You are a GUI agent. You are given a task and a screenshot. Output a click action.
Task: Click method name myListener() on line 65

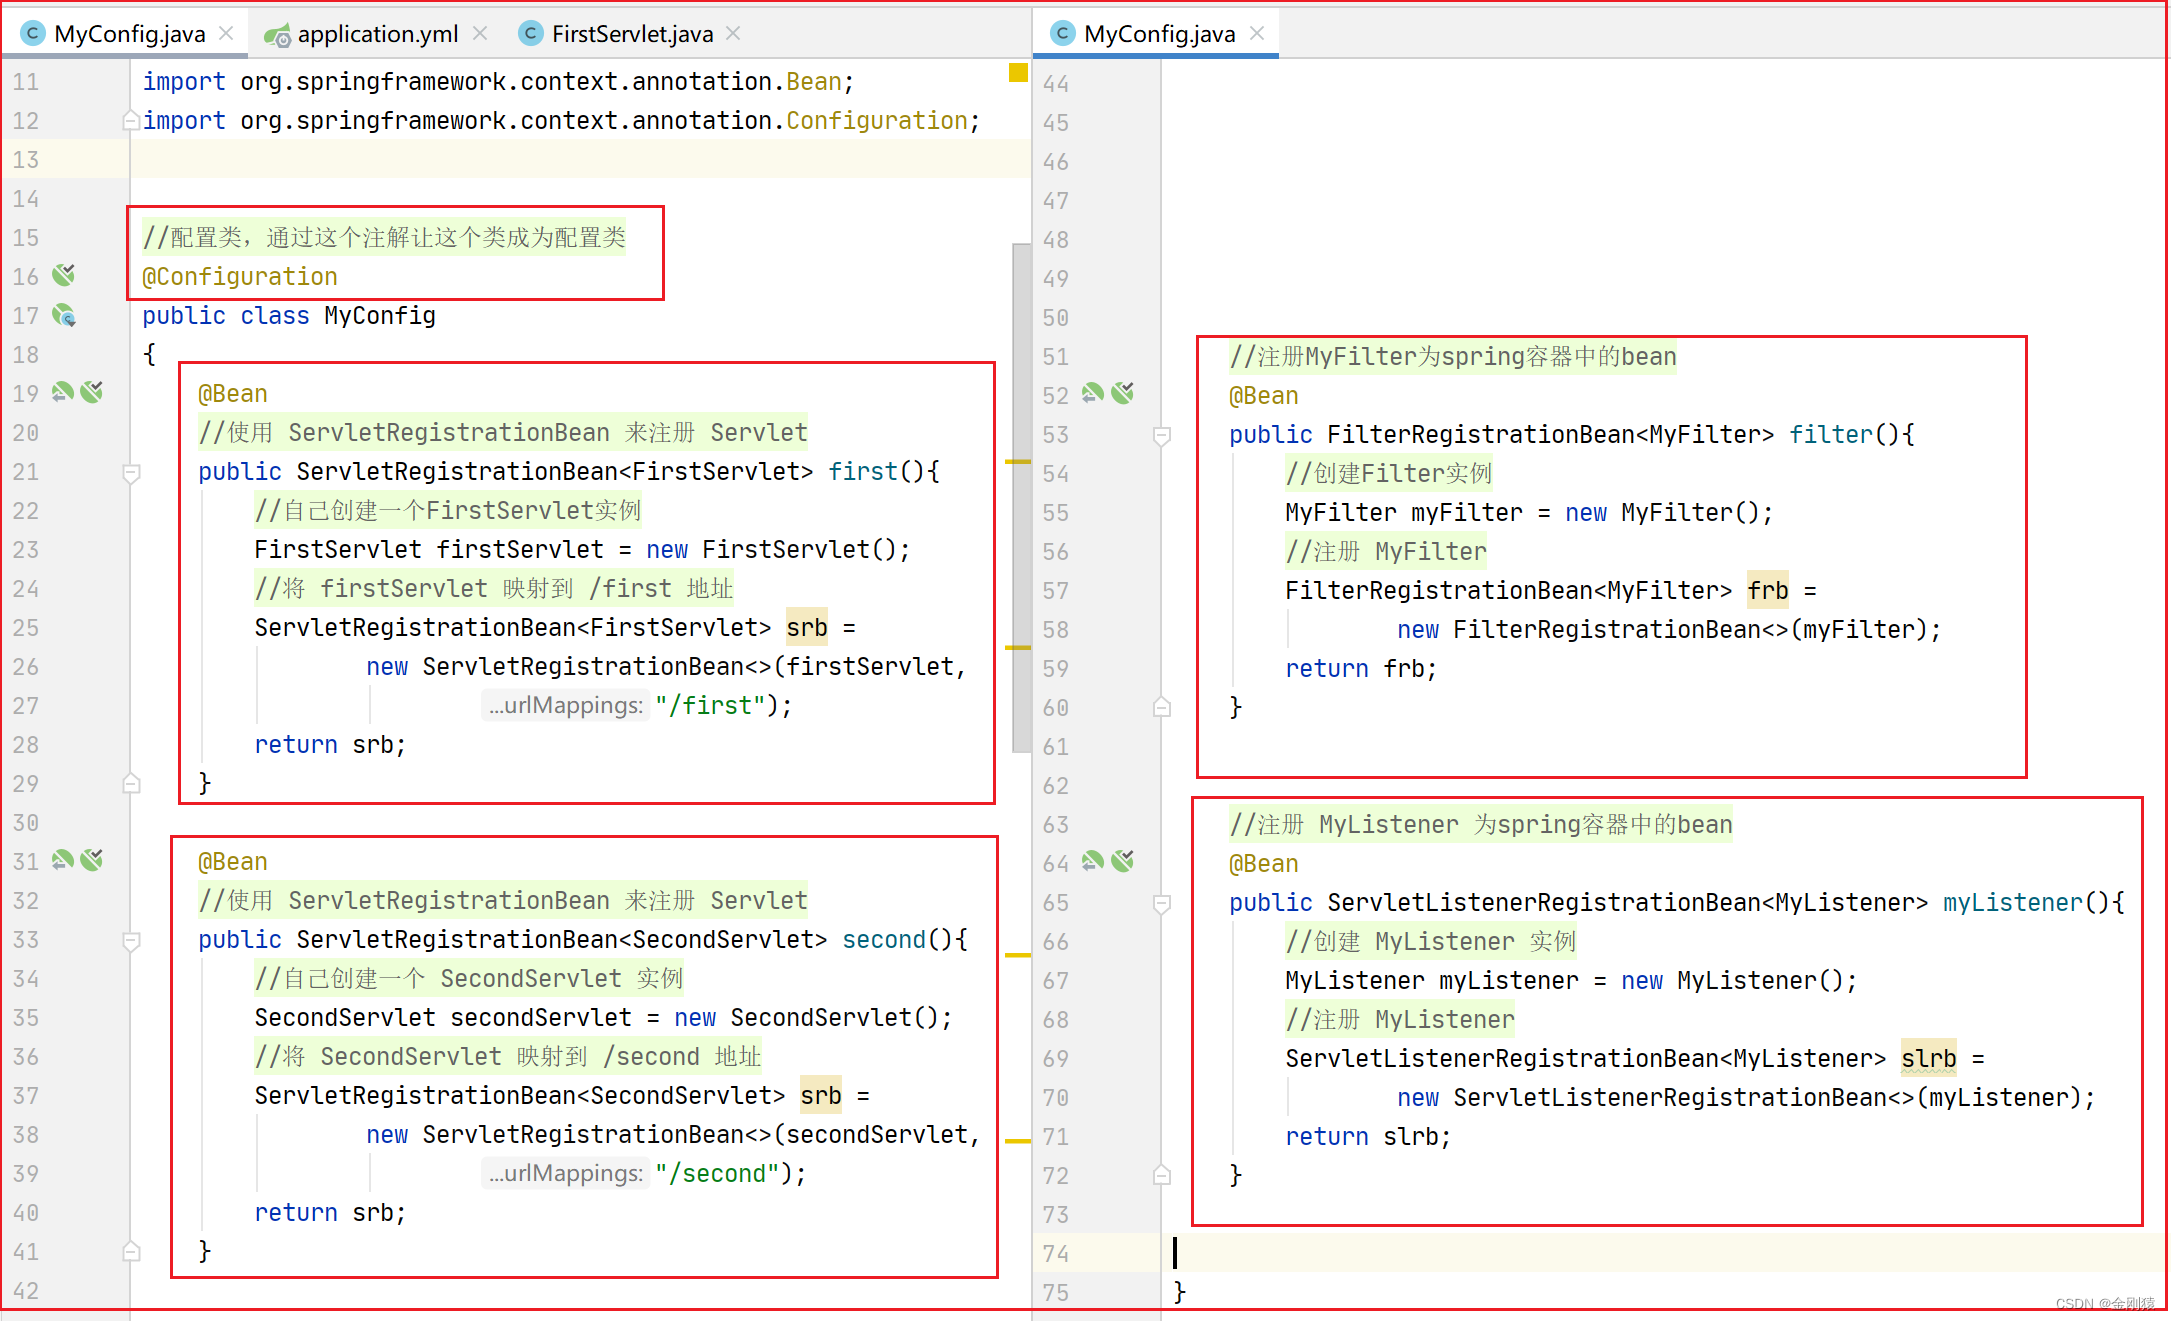tap(2013, 902)
